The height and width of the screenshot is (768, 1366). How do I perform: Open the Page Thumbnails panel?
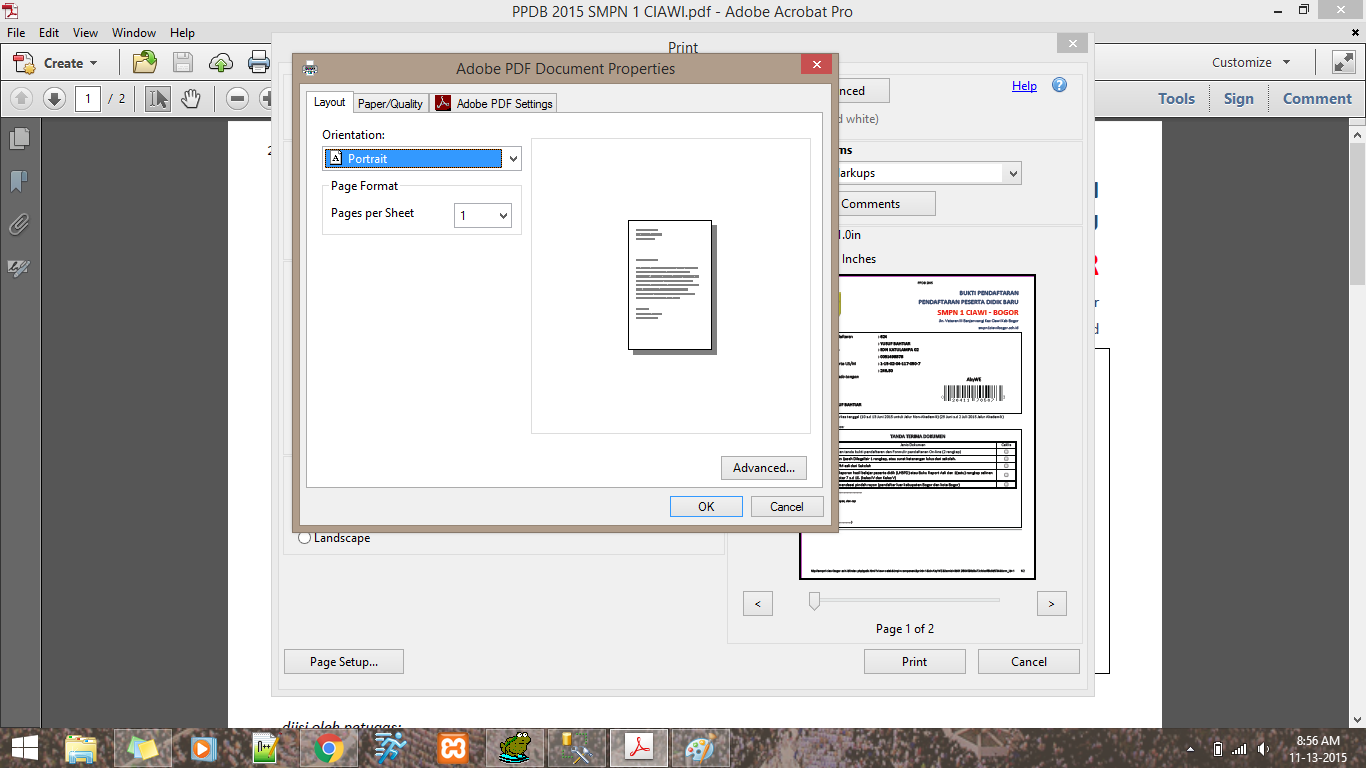pyautogui.click(x=18, y=139)
